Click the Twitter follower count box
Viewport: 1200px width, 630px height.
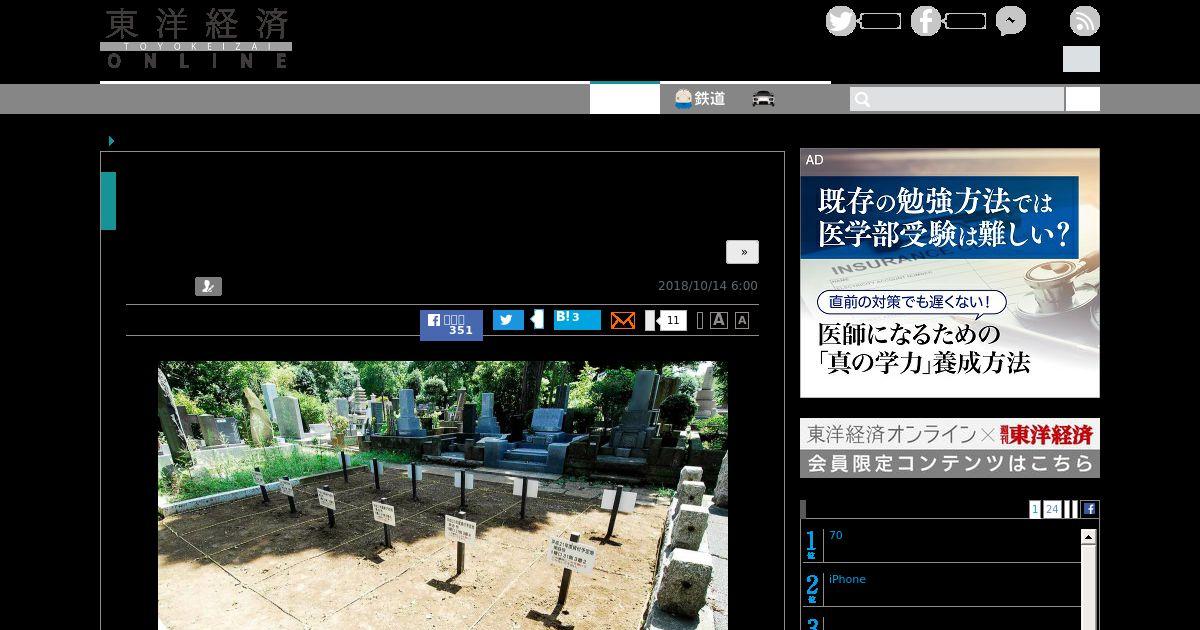pyautogui.click(x=881, y=21)
